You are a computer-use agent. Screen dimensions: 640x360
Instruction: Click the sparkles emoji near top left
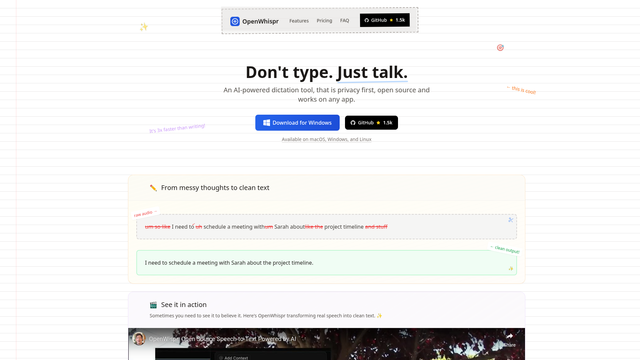click(144, 27)
